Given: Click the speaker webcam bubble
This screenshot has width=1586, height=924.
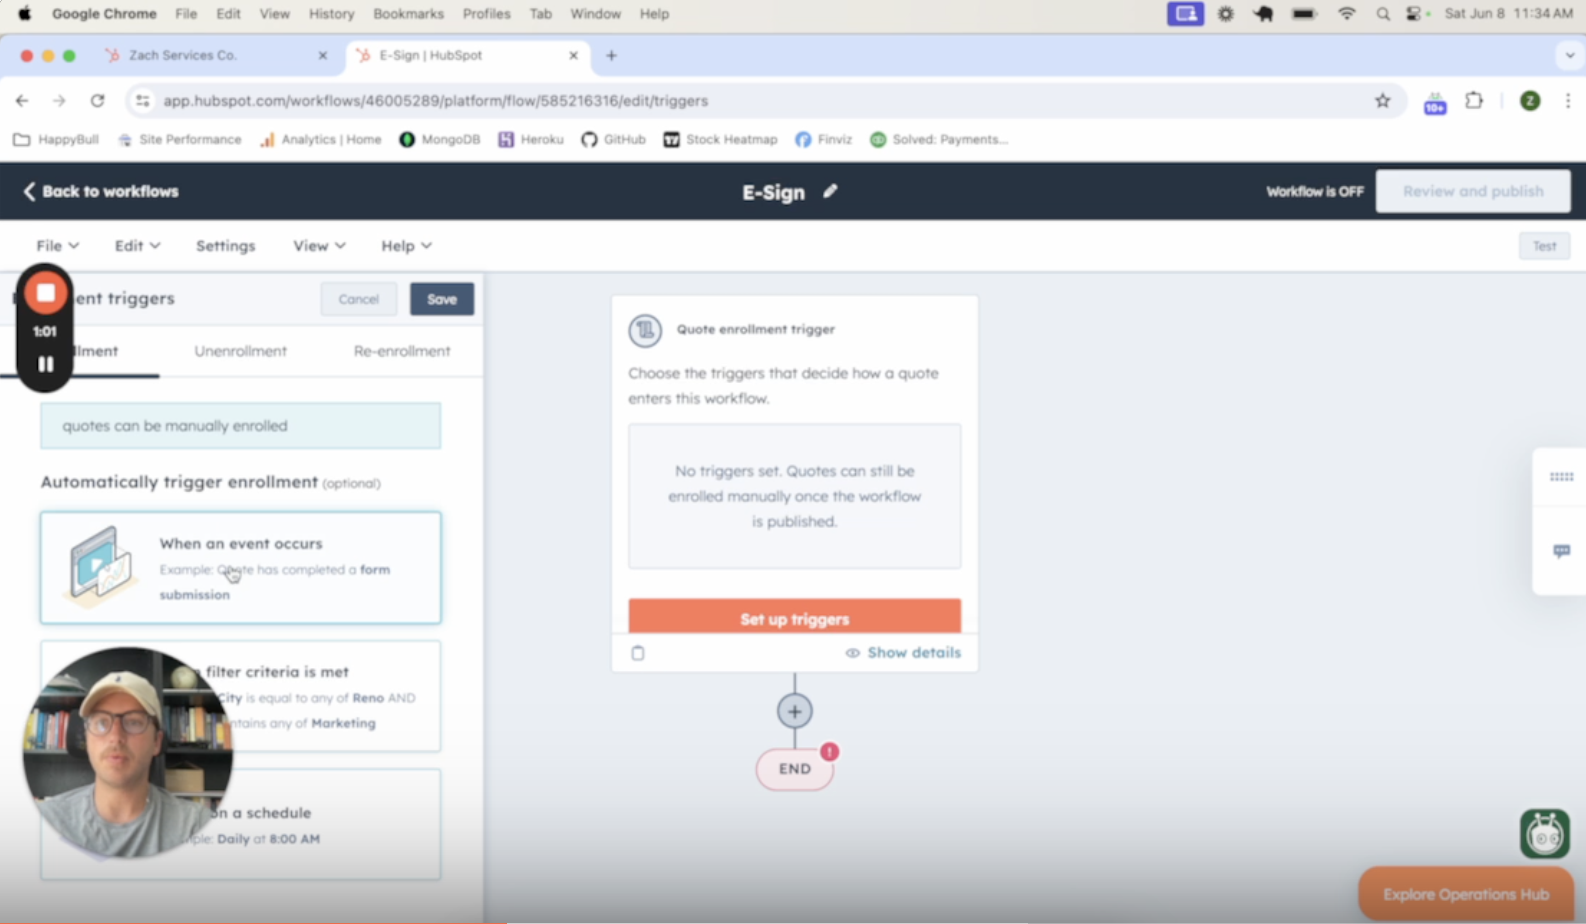Looking at the screenshot, I should pos(127,752).
